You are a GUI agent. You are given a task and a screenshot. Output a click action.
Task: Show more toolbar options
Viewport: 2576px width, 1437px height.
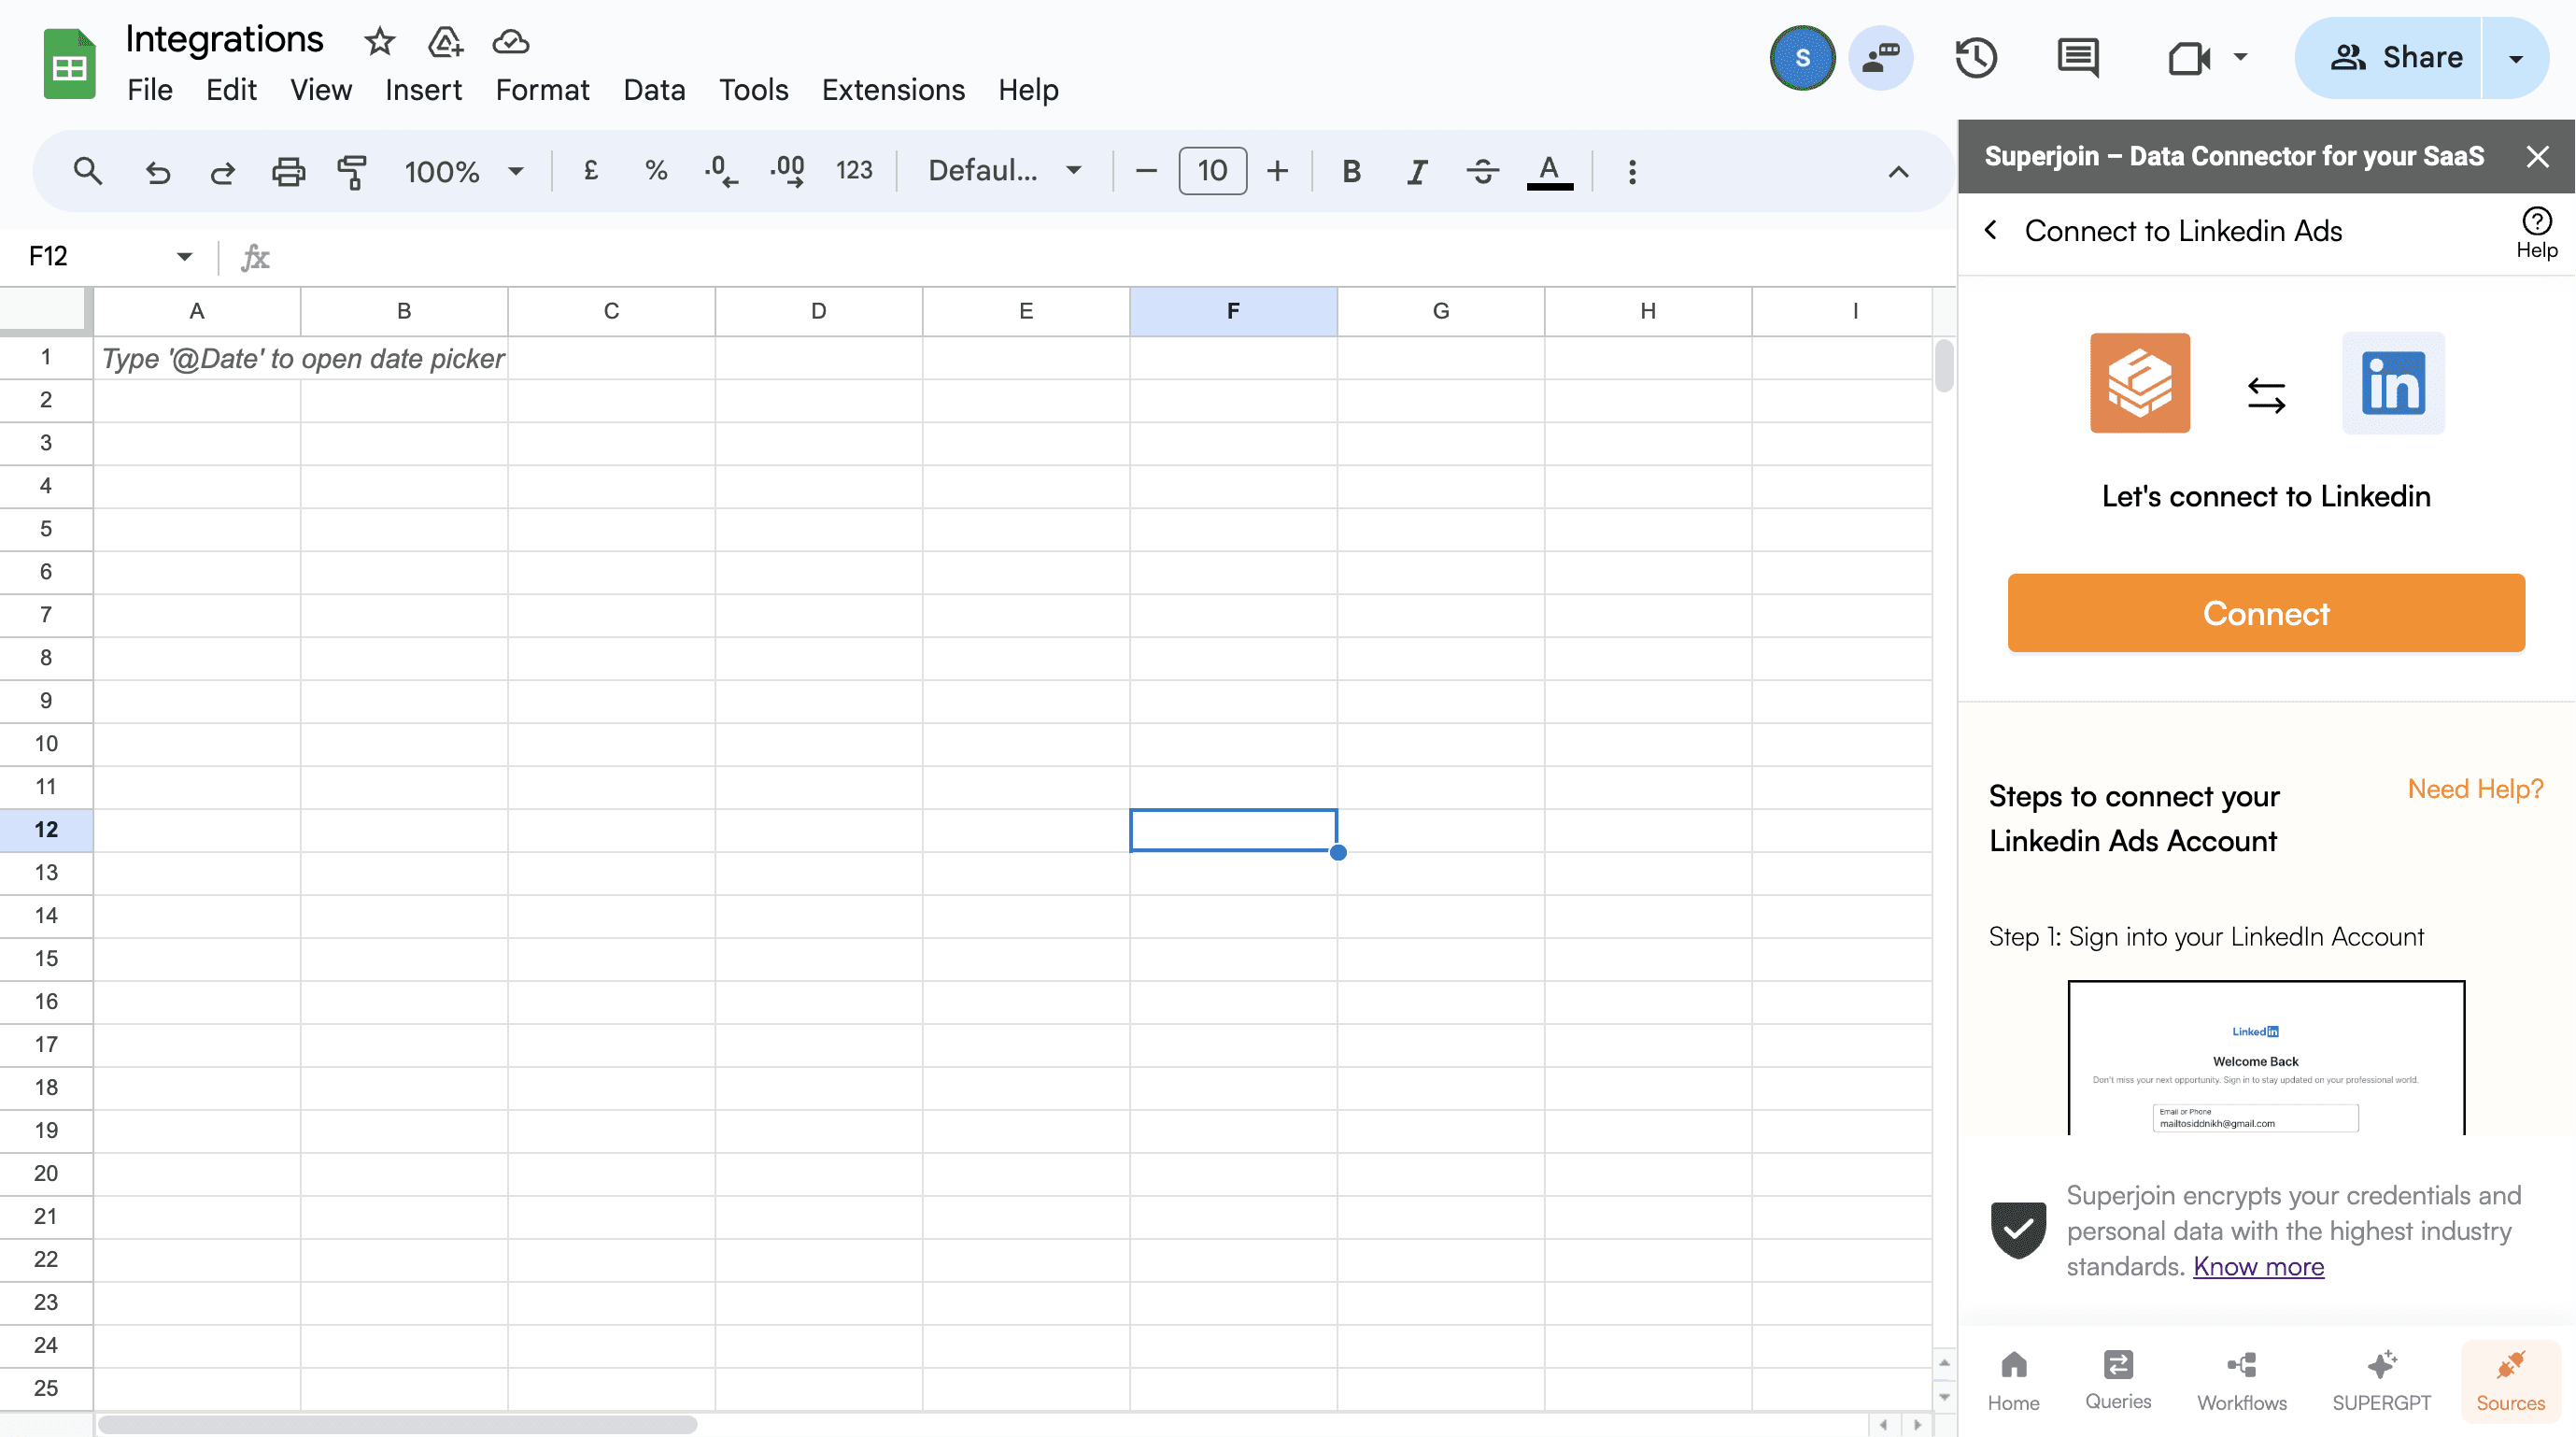pyautogui.click(x=1632, y=172)
